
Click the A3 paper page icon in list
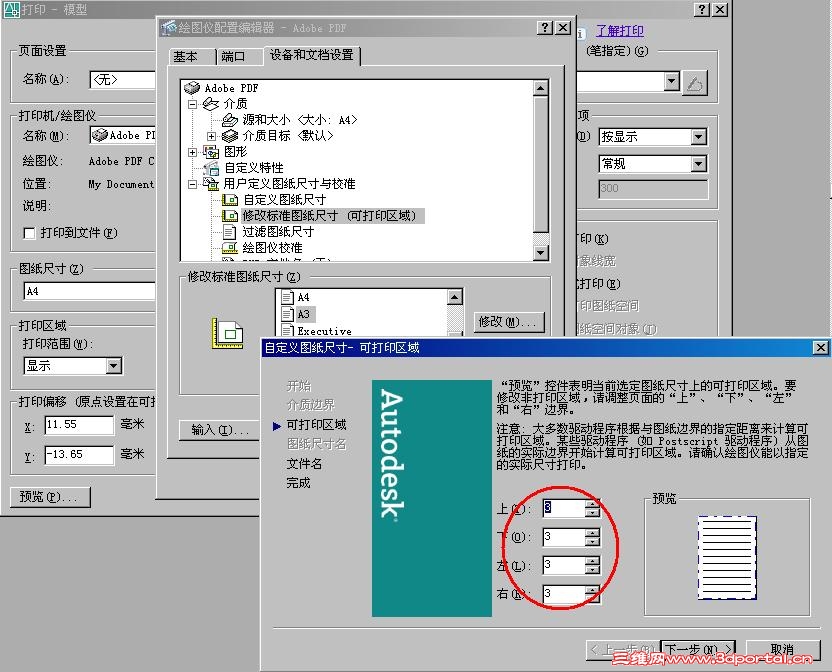pos(287,314)
